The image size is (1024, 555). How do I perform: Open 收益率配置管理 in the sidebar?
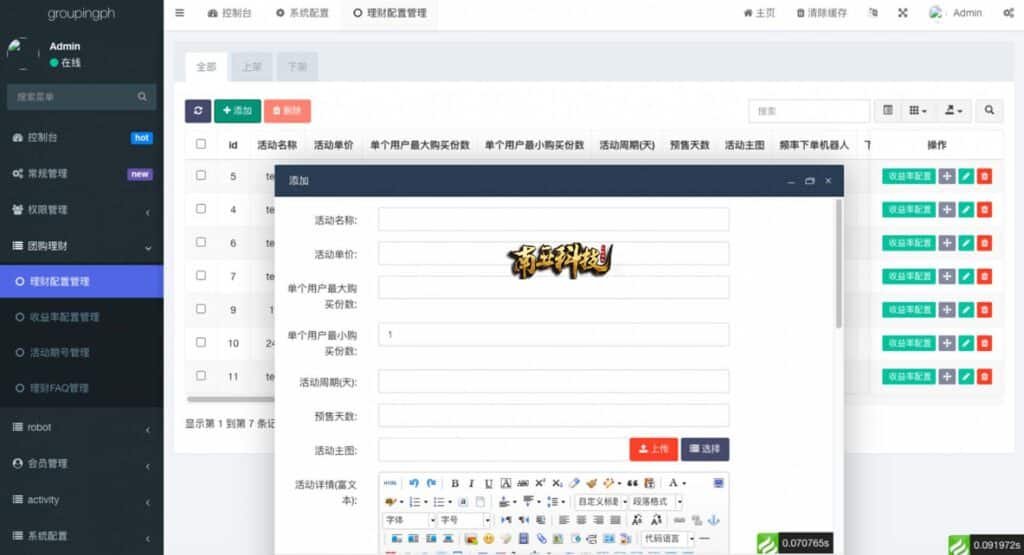tap(65, 317)
